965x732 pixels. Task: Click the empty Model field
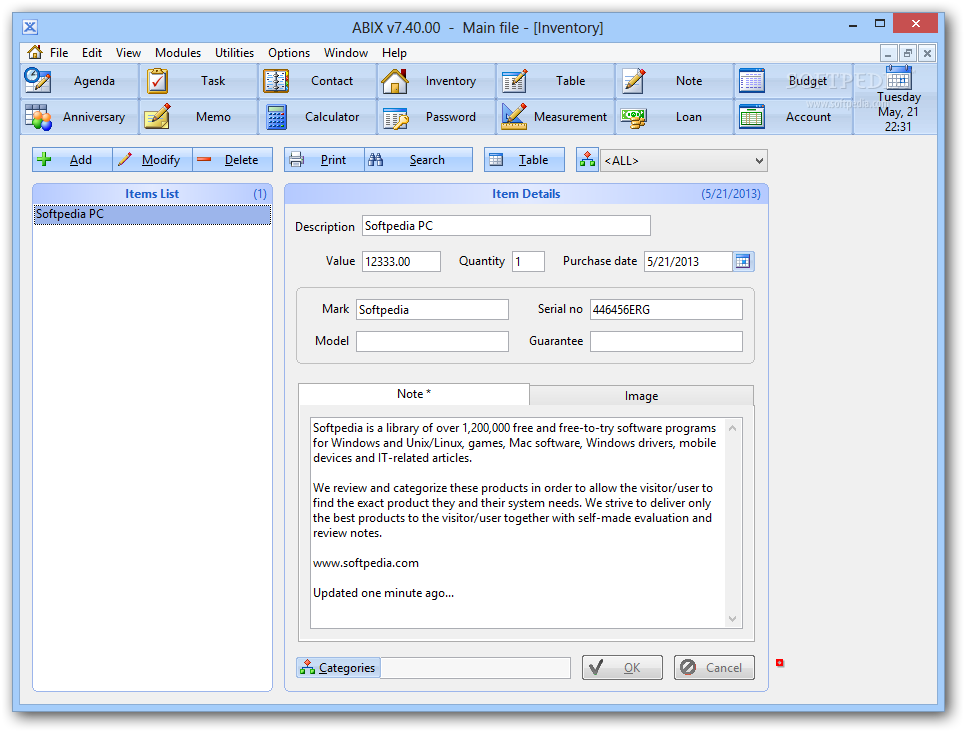coord(432,342)
